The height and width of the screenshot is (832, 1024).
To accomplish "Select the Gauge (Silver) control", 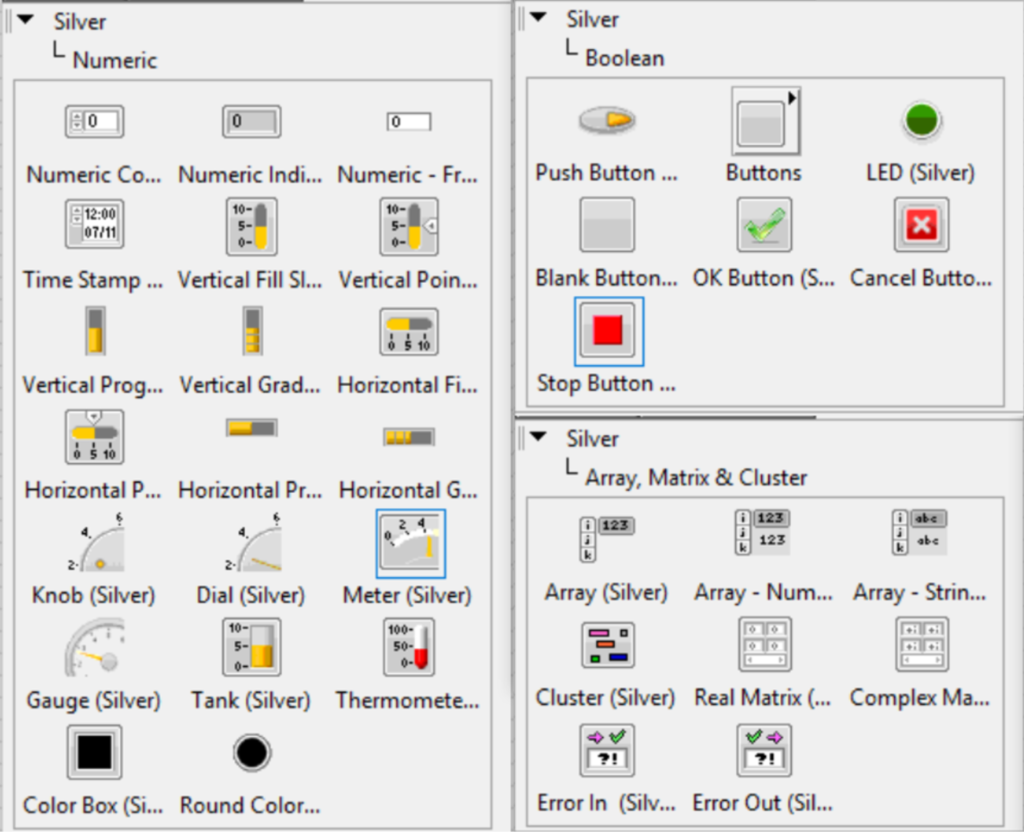I will (x=93, y=647).
